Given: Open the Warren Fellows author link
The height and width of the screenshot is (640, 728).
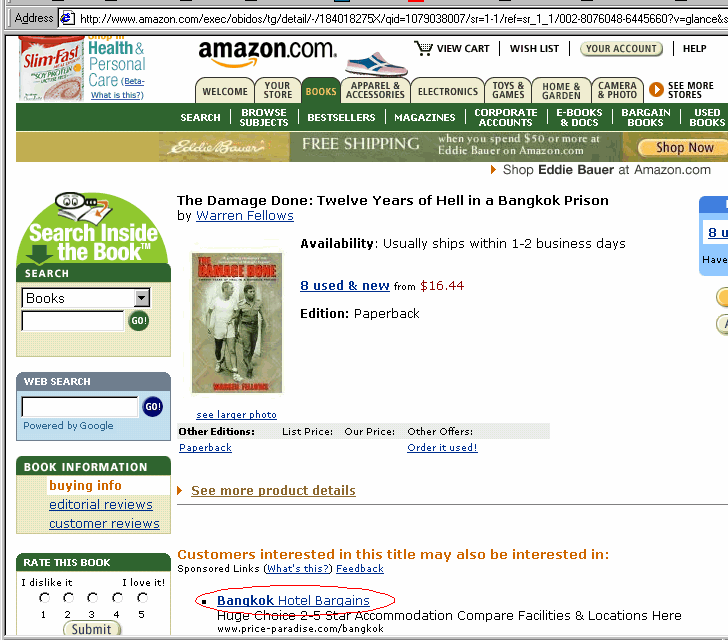Looking at the screenshot, I should 245,216.
